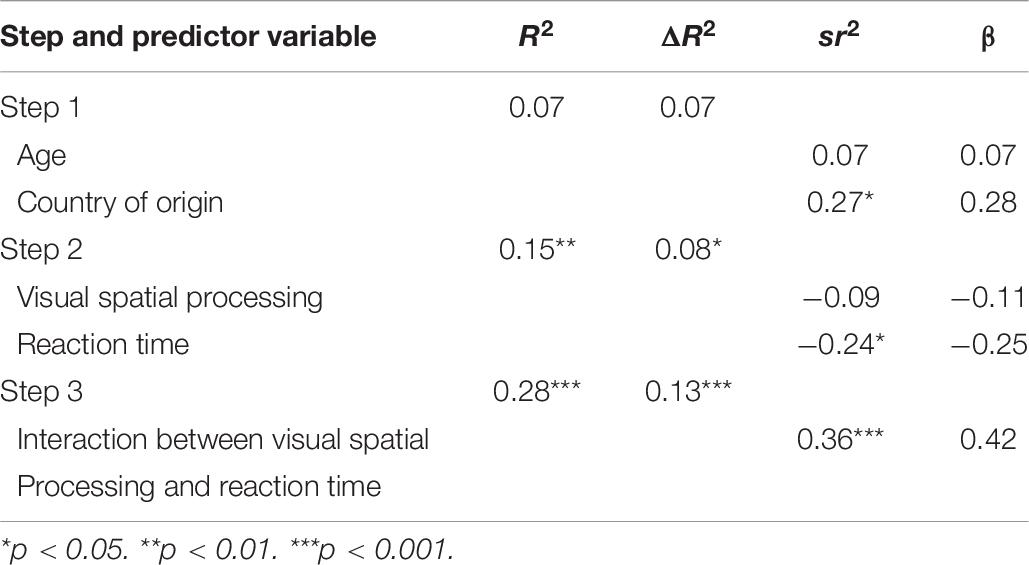Click the −0.24* reaction time value
The image size is (1029, 565).
coord(841,344)
